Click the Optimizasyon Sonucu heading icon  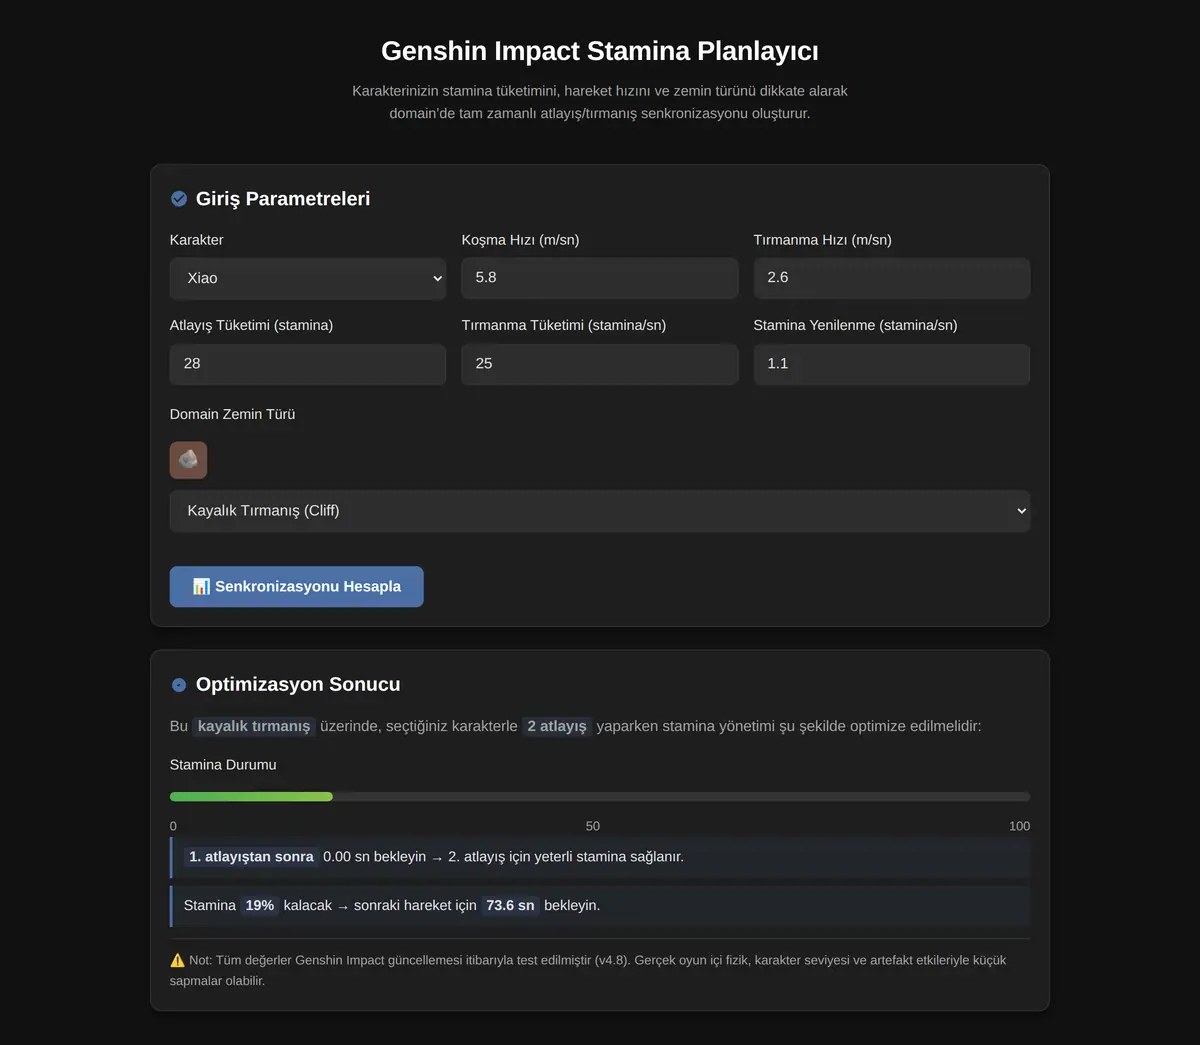(179, 685)
